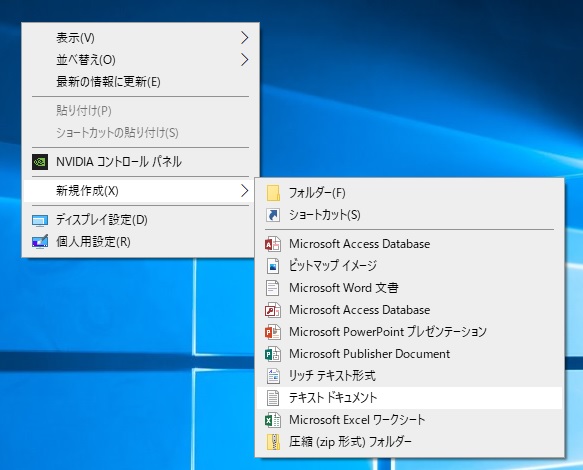Select the first Microsoft Access Database label

tap(360, 244)
